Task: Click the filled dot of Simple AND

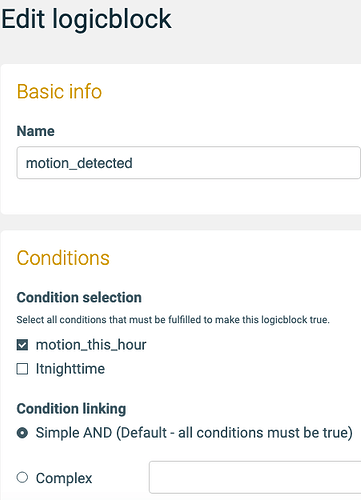Action: point(22,433)
